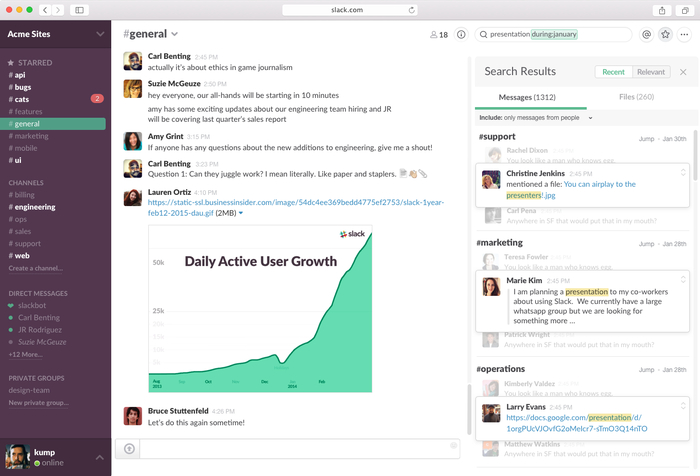Close the Search Results panel
Viewport: 700px width, 476px height.
pyautogui.click(x=683, y=72)
